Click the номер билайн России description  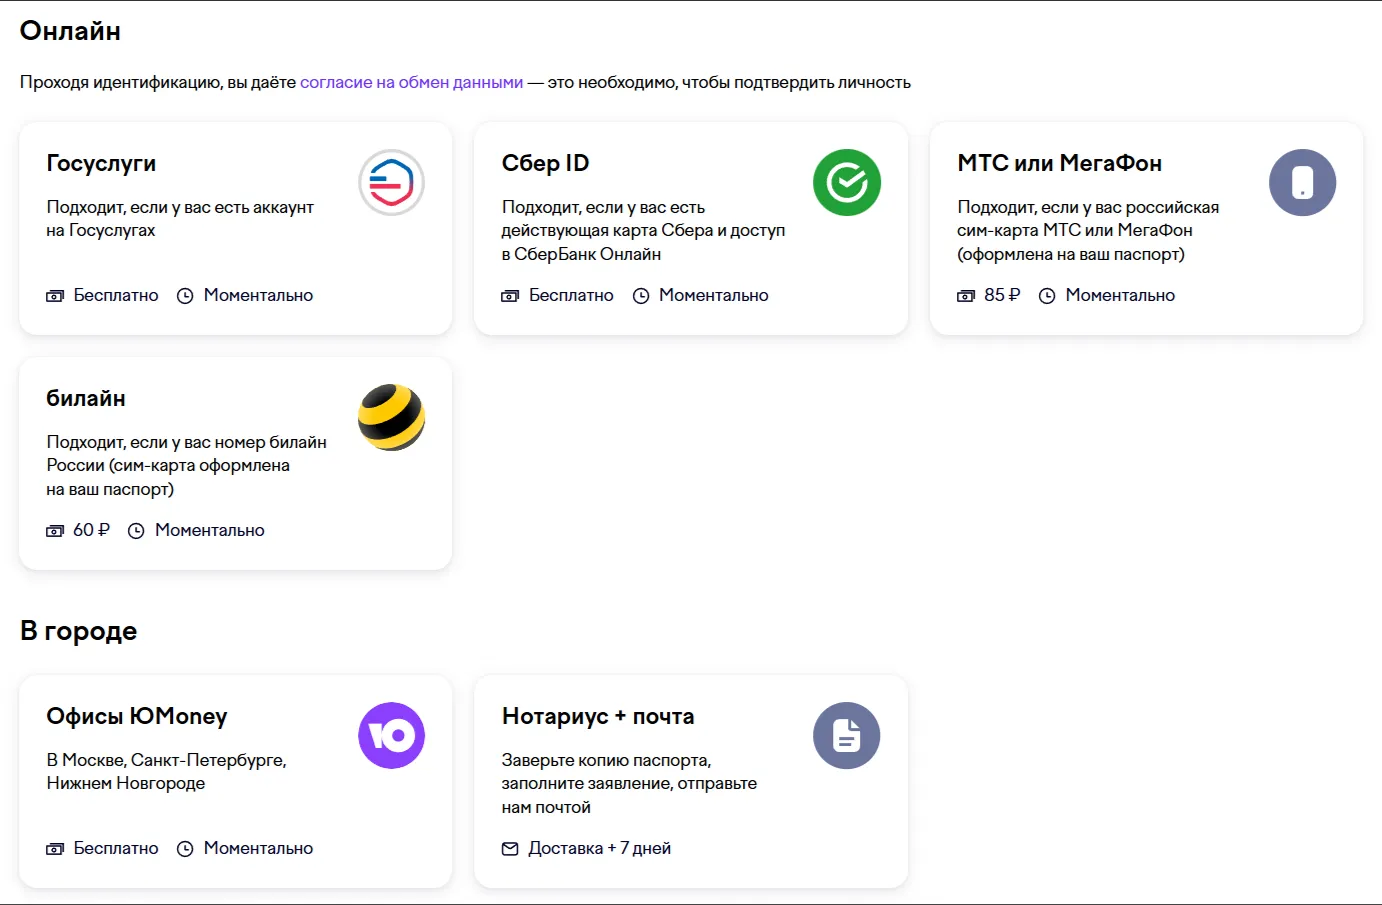(x=186, y=466)
